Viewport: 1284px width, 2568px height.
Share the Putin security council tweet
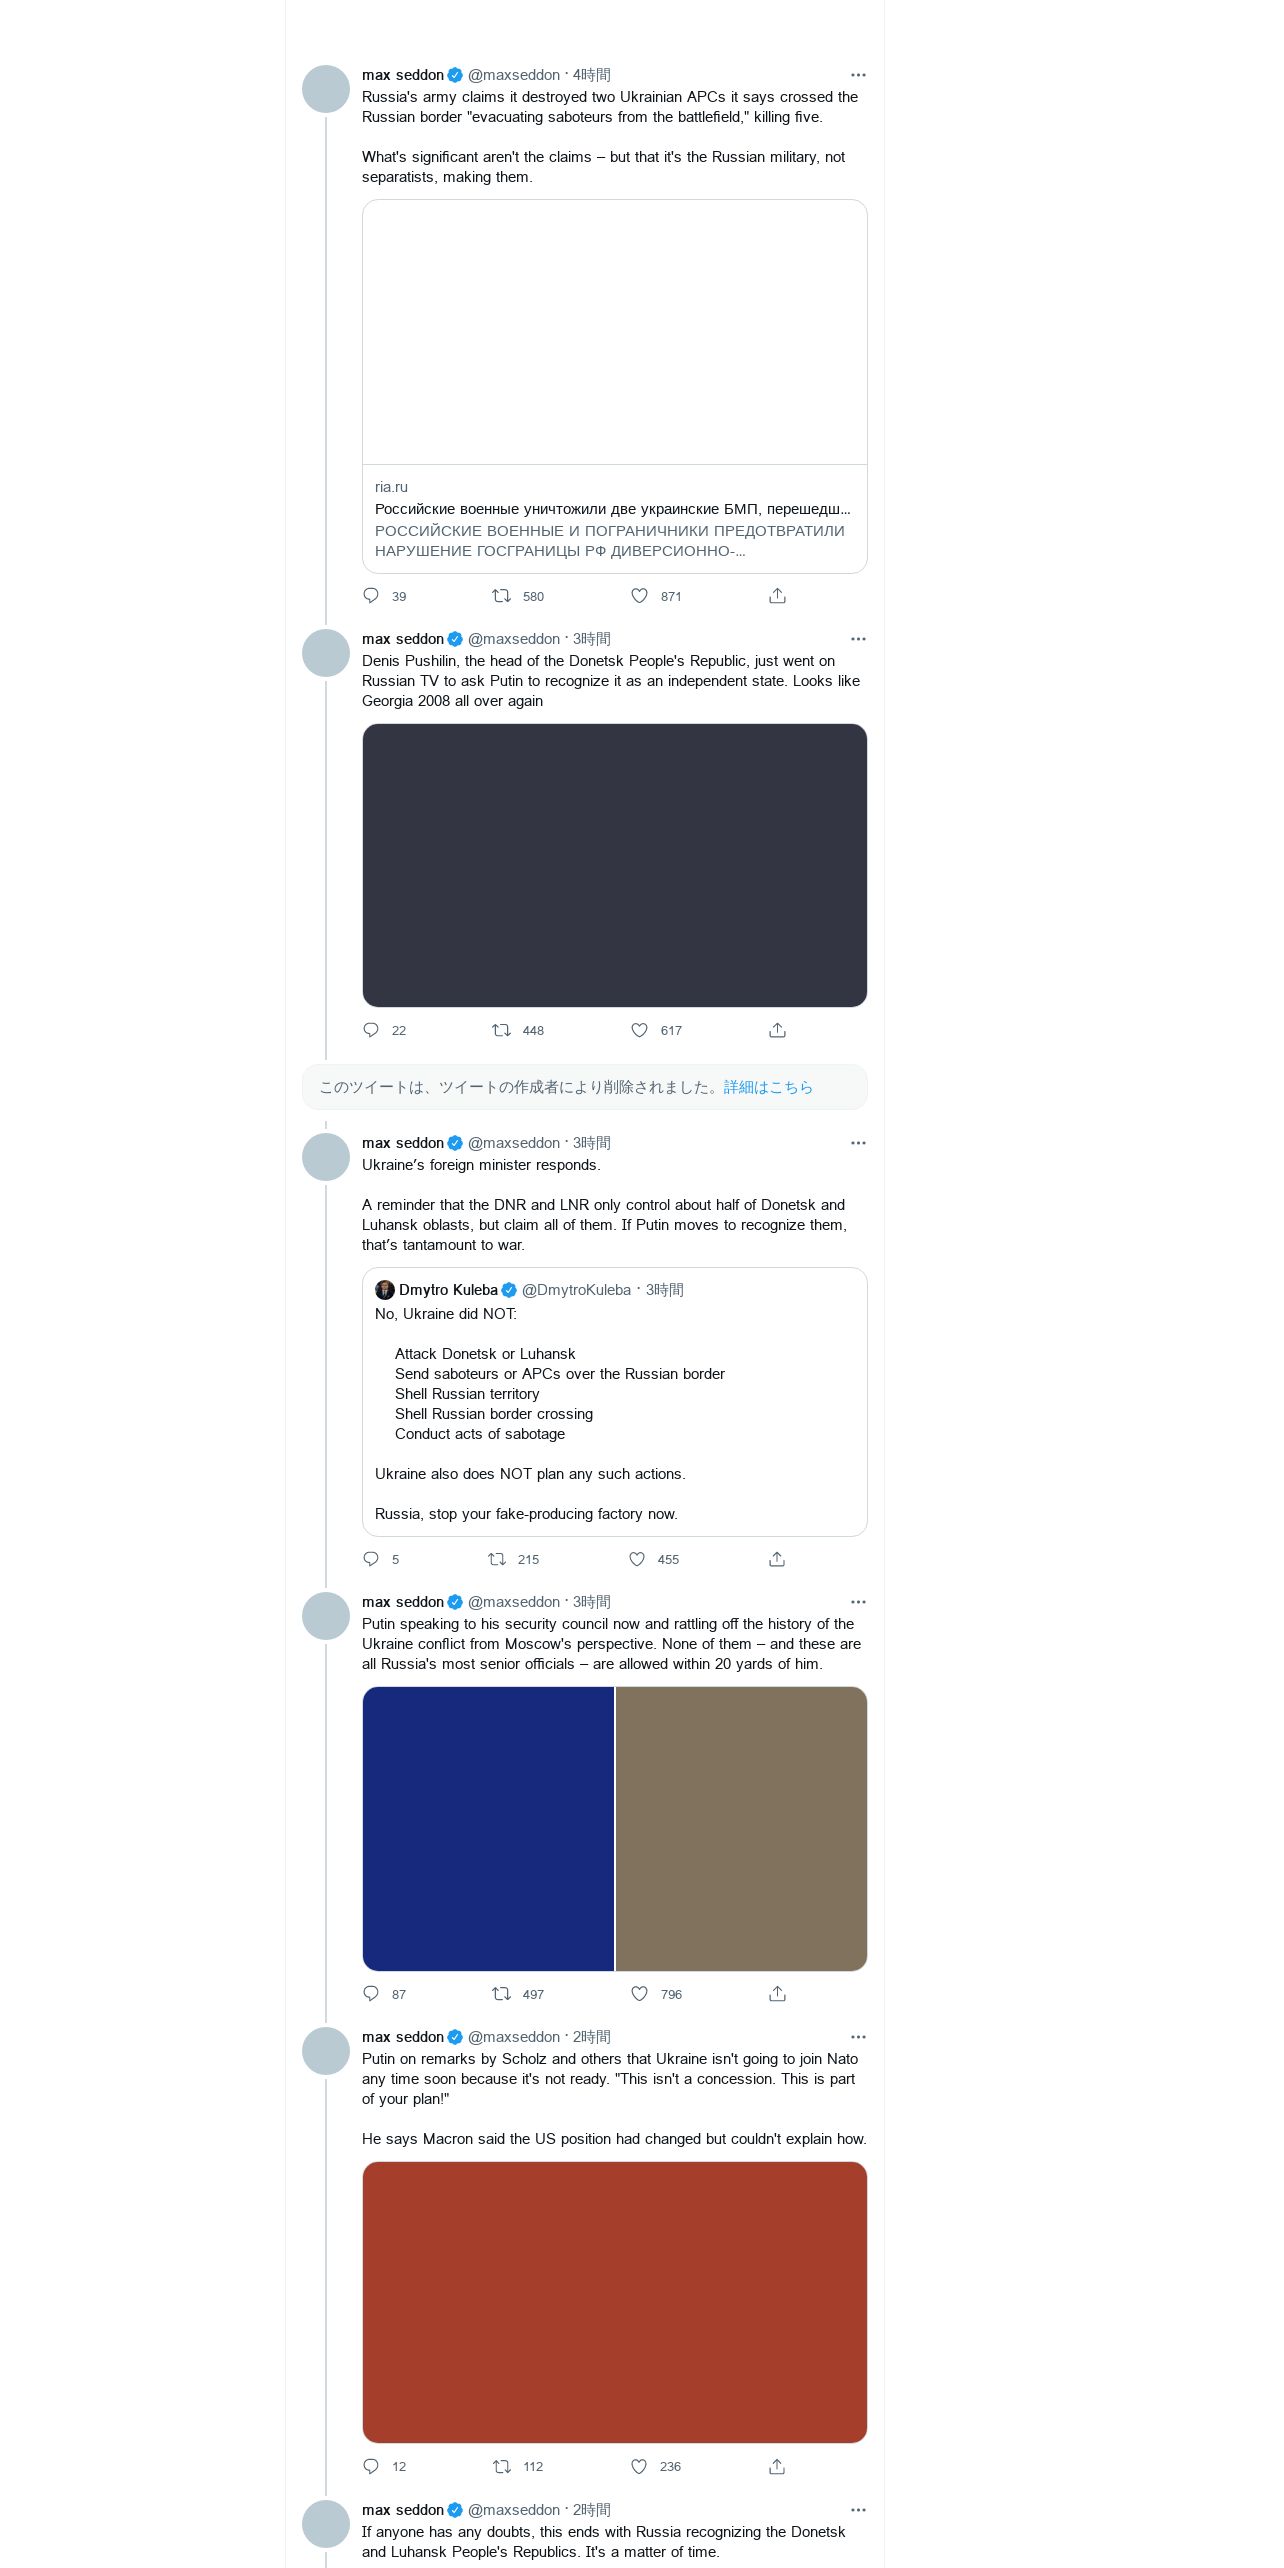pos(777,1994)
